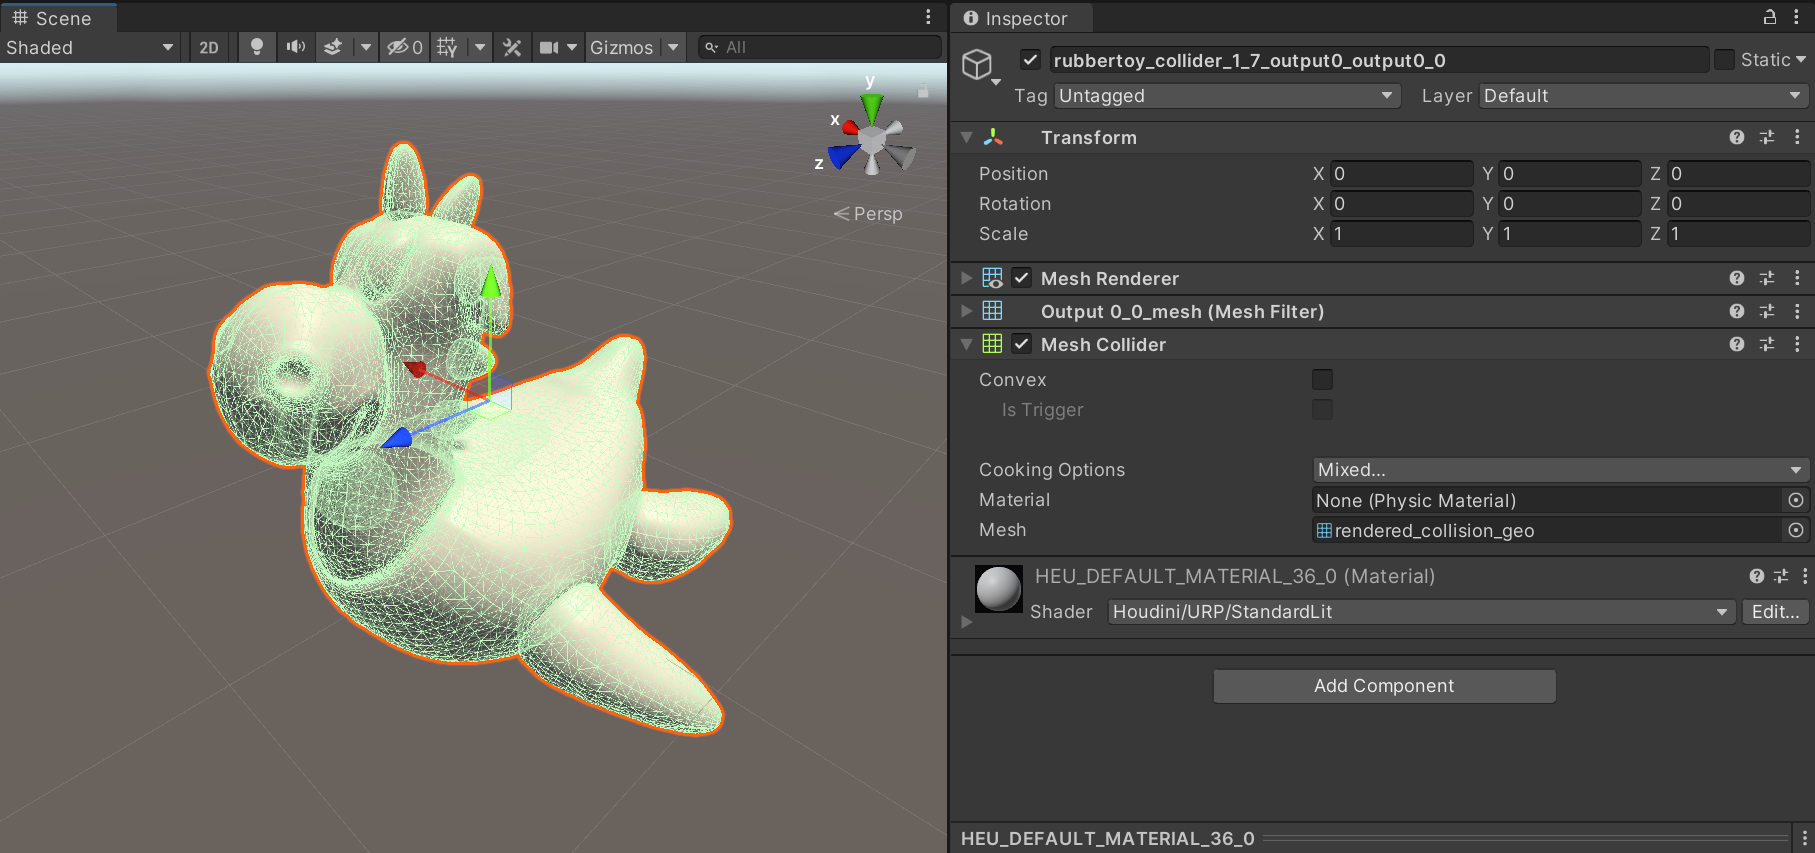Open effects dropdown arrow beside skybox icon
Viewport: 1815px width, 853px height.
pyautogui.click(x=366, y=47)
